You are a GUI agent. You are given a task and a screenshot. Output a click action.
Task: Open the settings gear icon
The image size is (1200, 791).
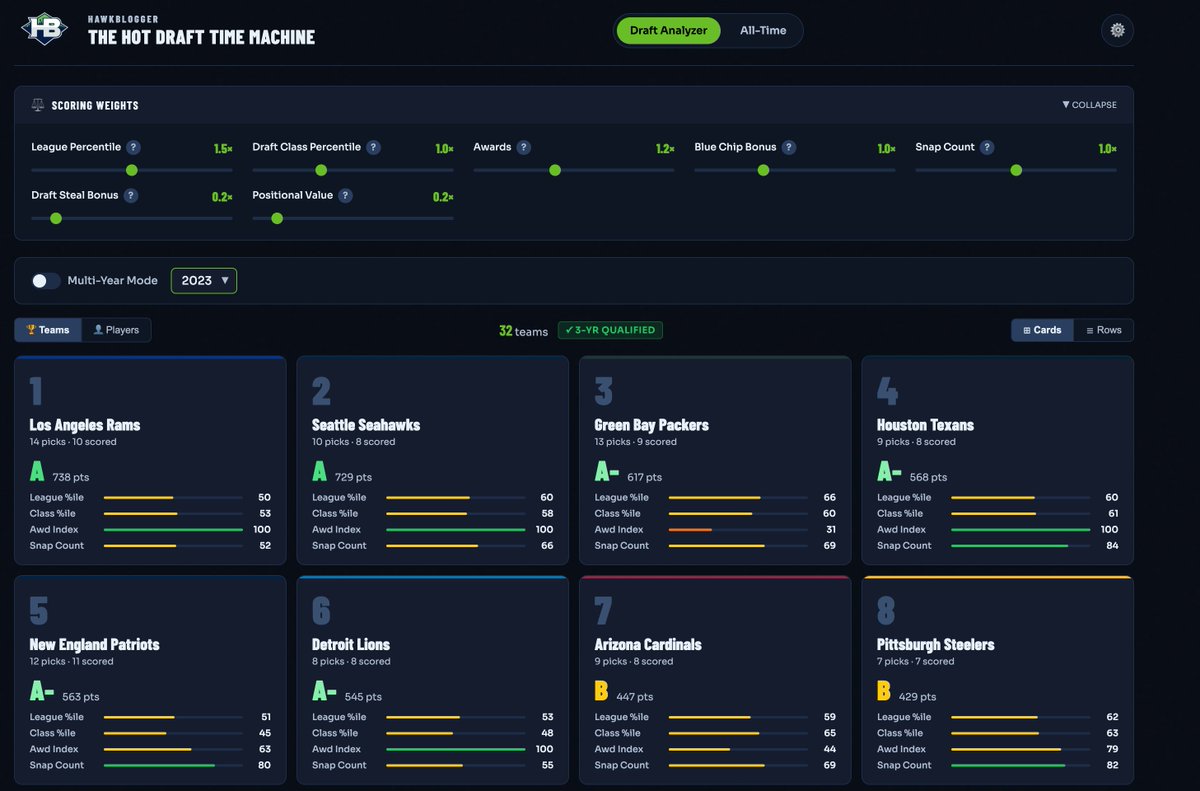[x=1117, y=30]
